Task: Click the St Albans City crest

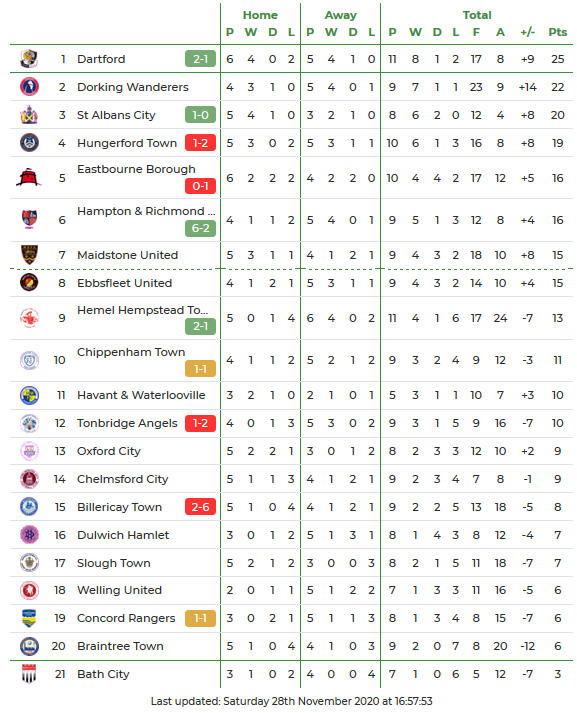Action: click(29, 115)
